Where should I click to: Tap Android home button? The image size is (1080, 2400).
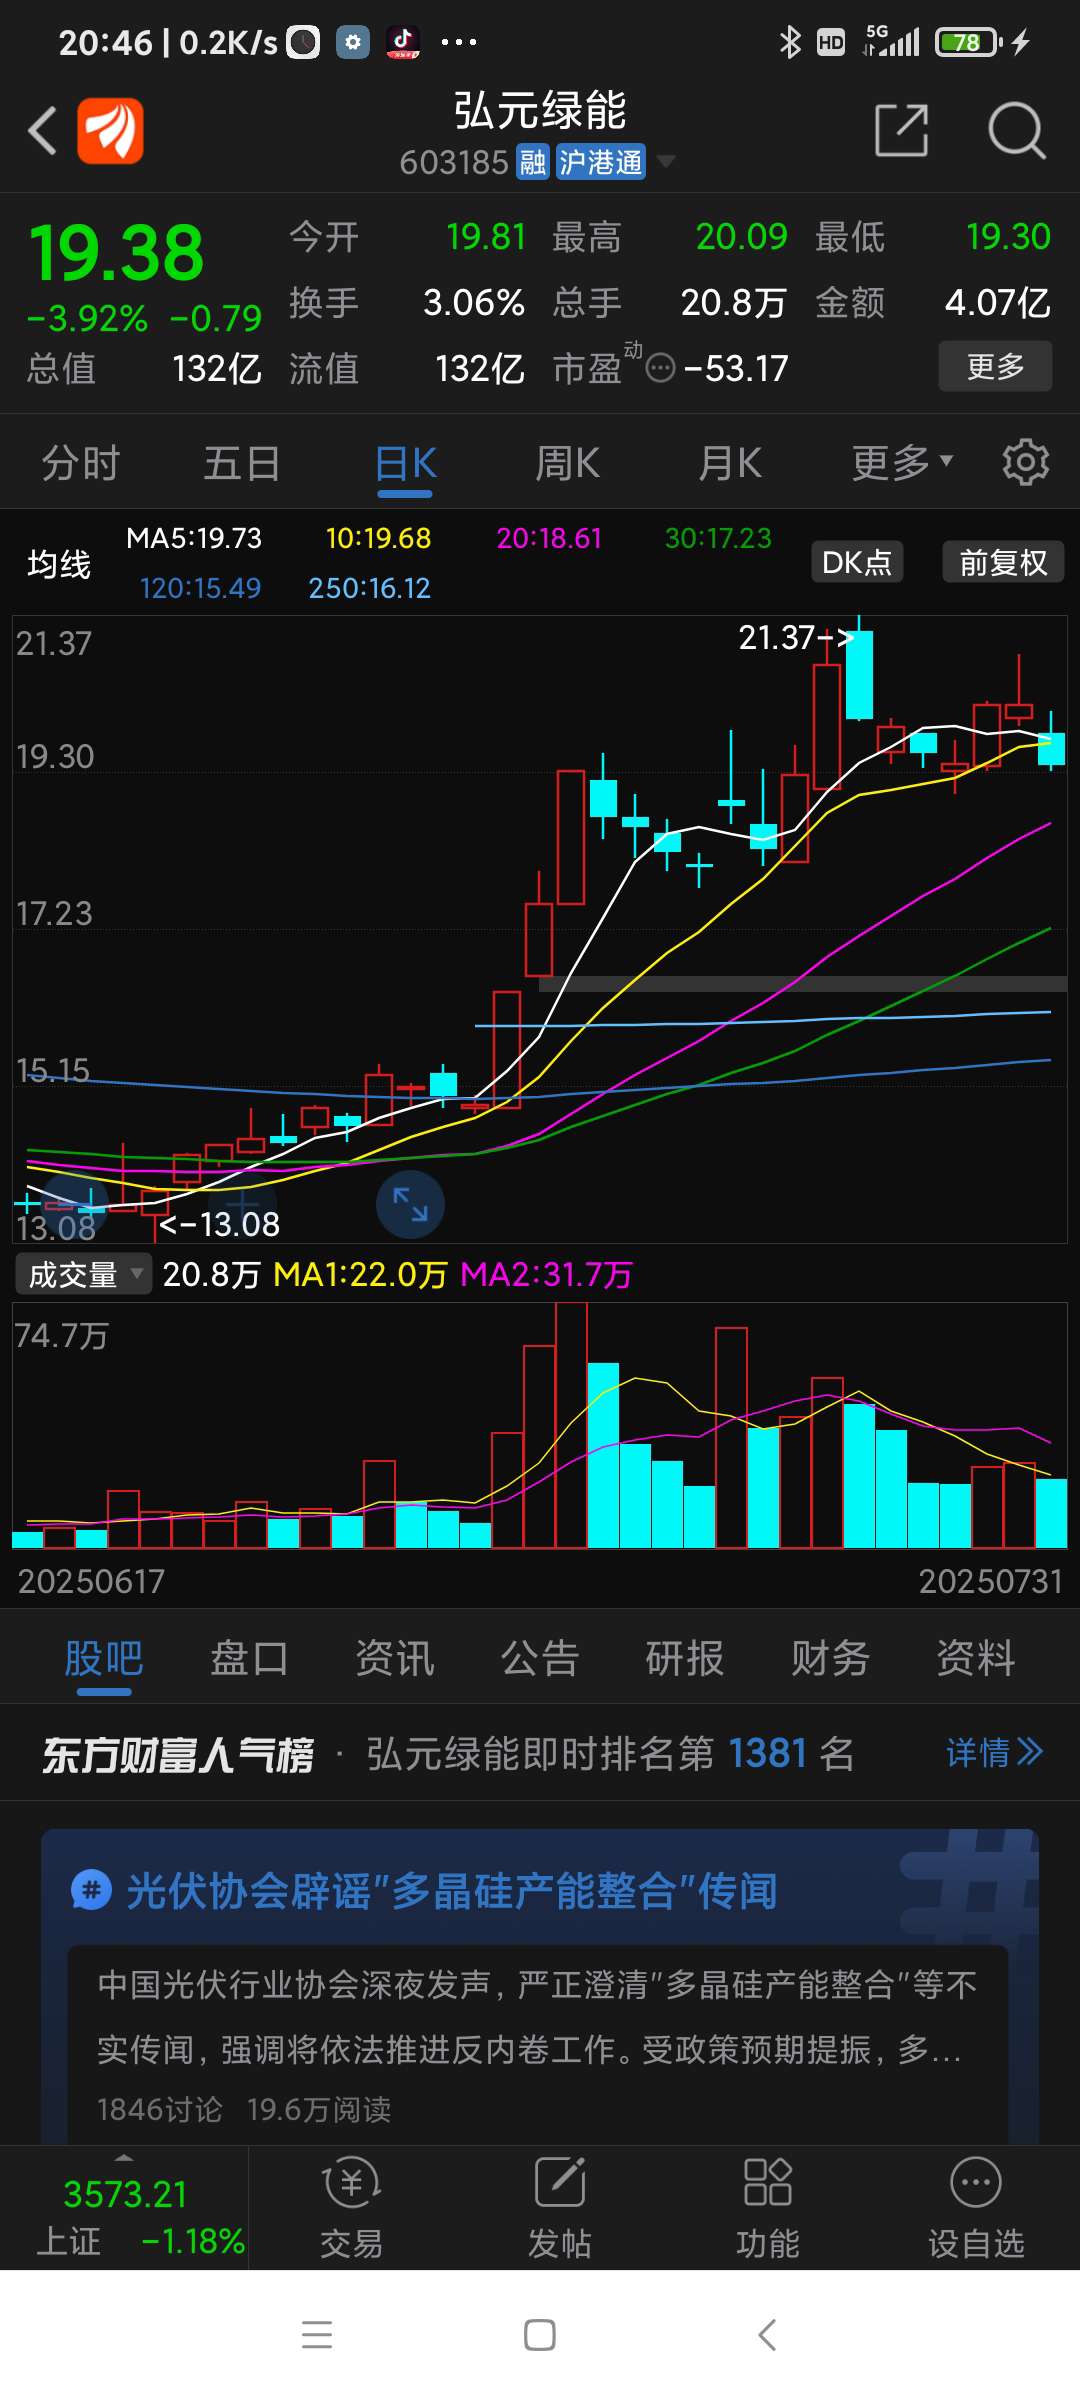tap(540, 2335)
